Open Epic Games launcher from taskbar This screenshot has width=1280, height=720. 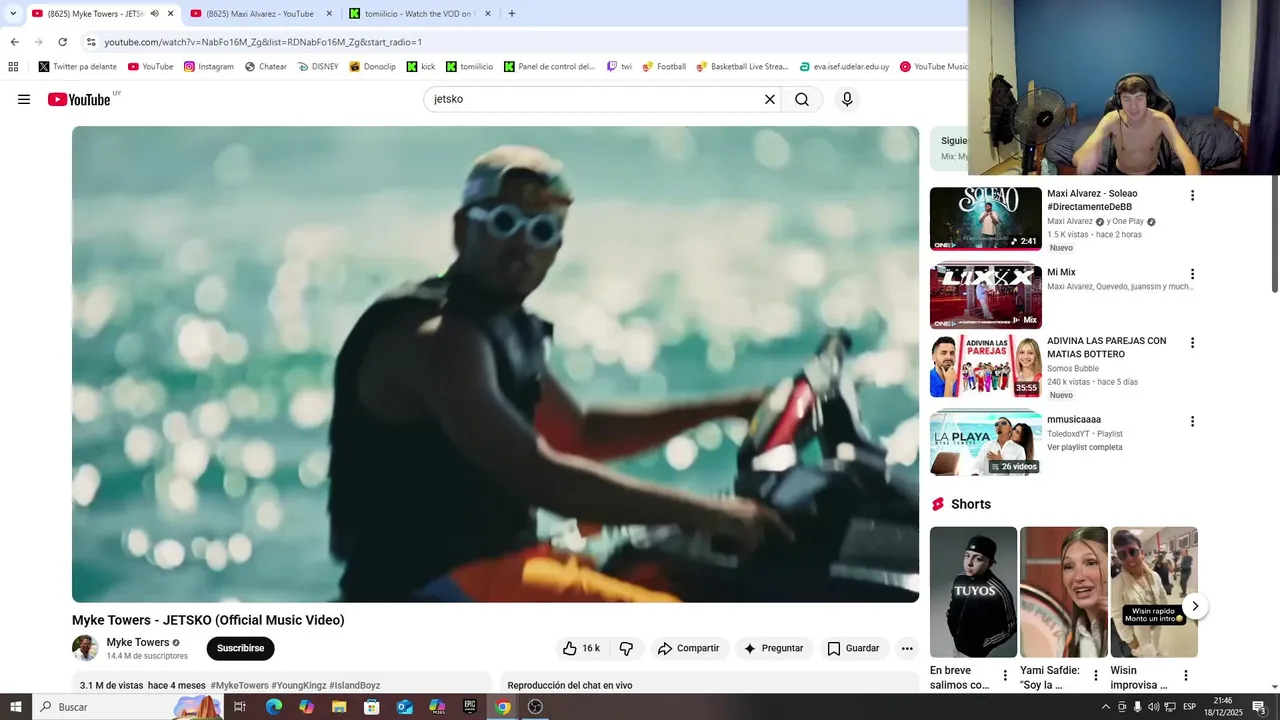tap(470, 707)
